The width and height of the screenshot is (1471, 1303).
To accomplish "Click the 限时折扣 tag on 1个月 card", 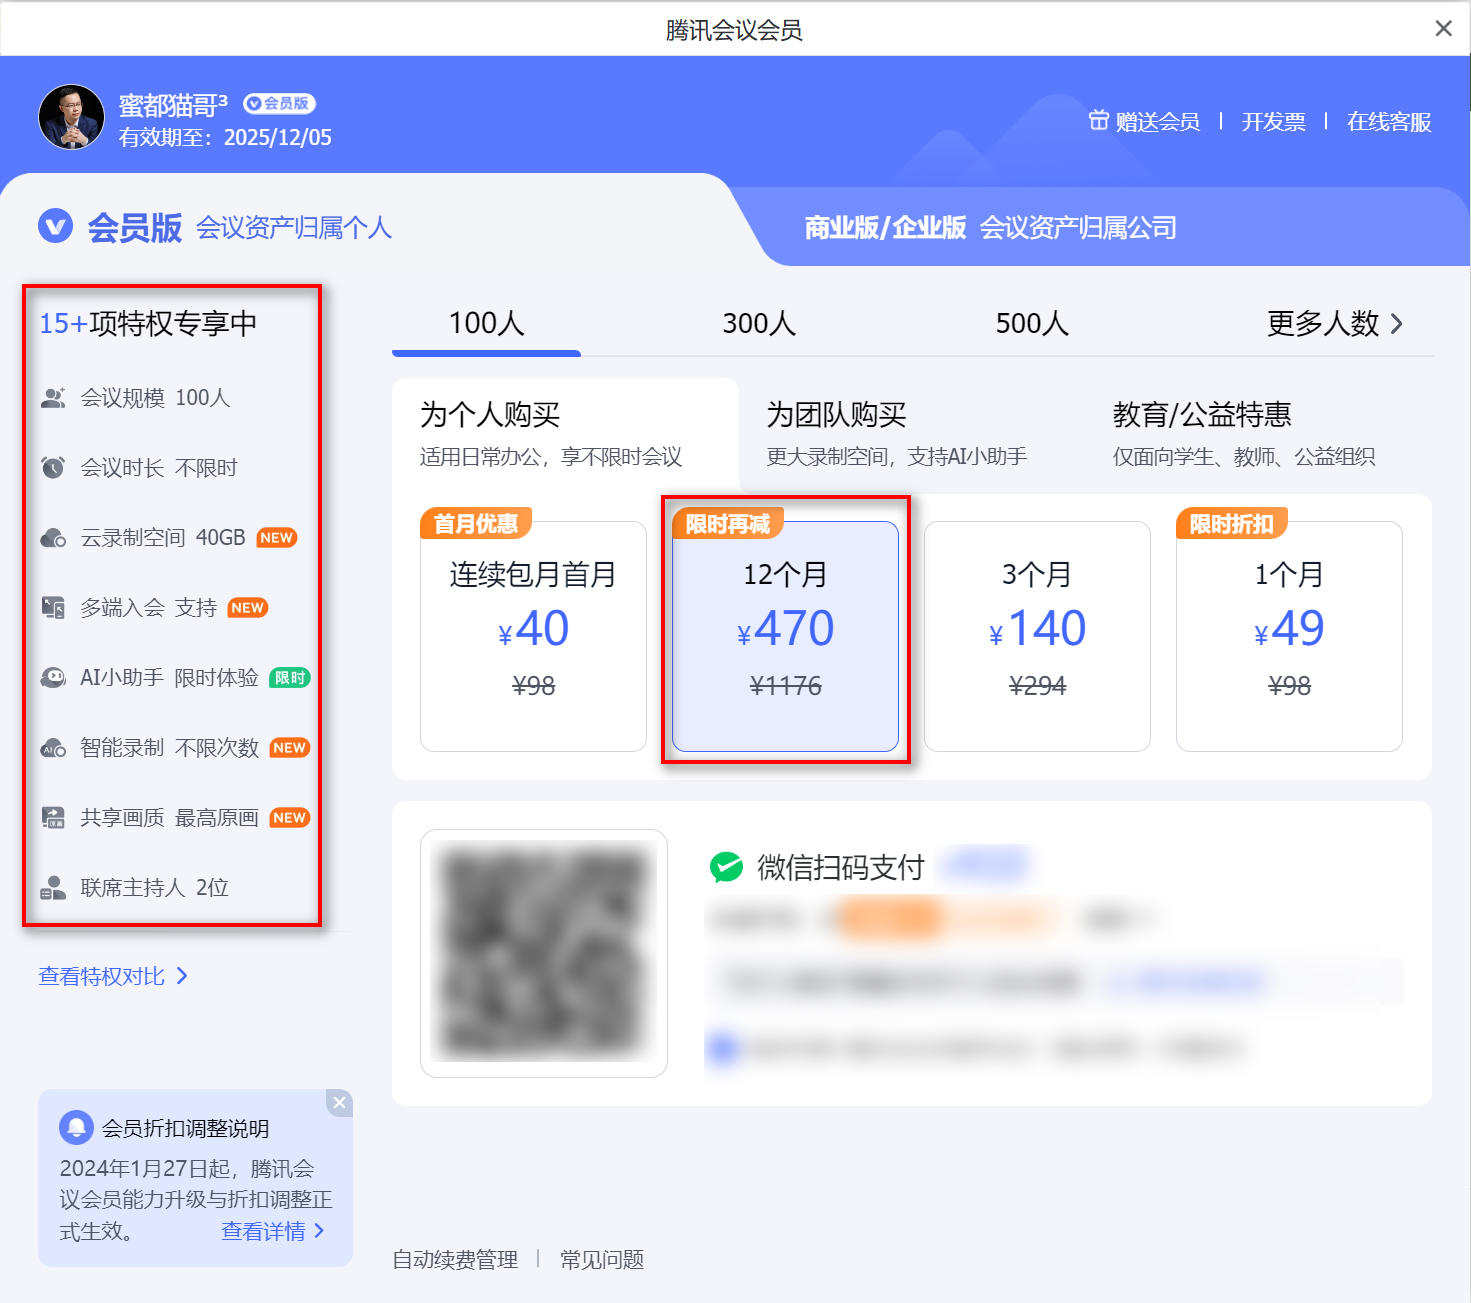I will coord(1232,523).
